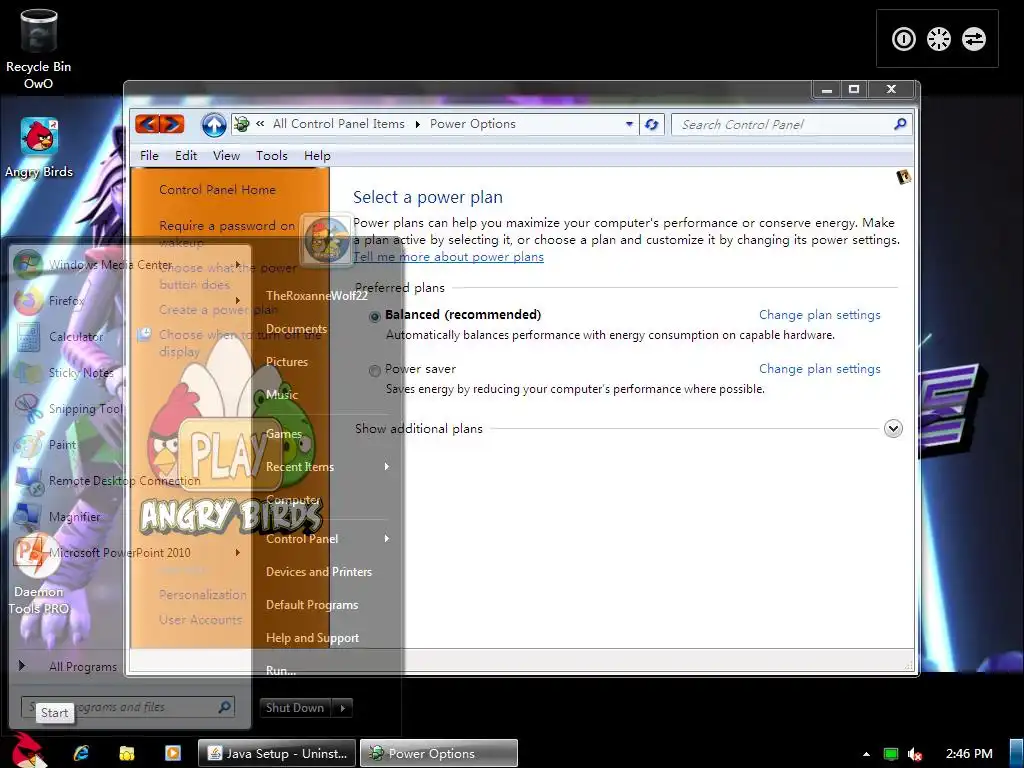
Task: Open the address bar history dropdown
Action: (x=629, y=124)
